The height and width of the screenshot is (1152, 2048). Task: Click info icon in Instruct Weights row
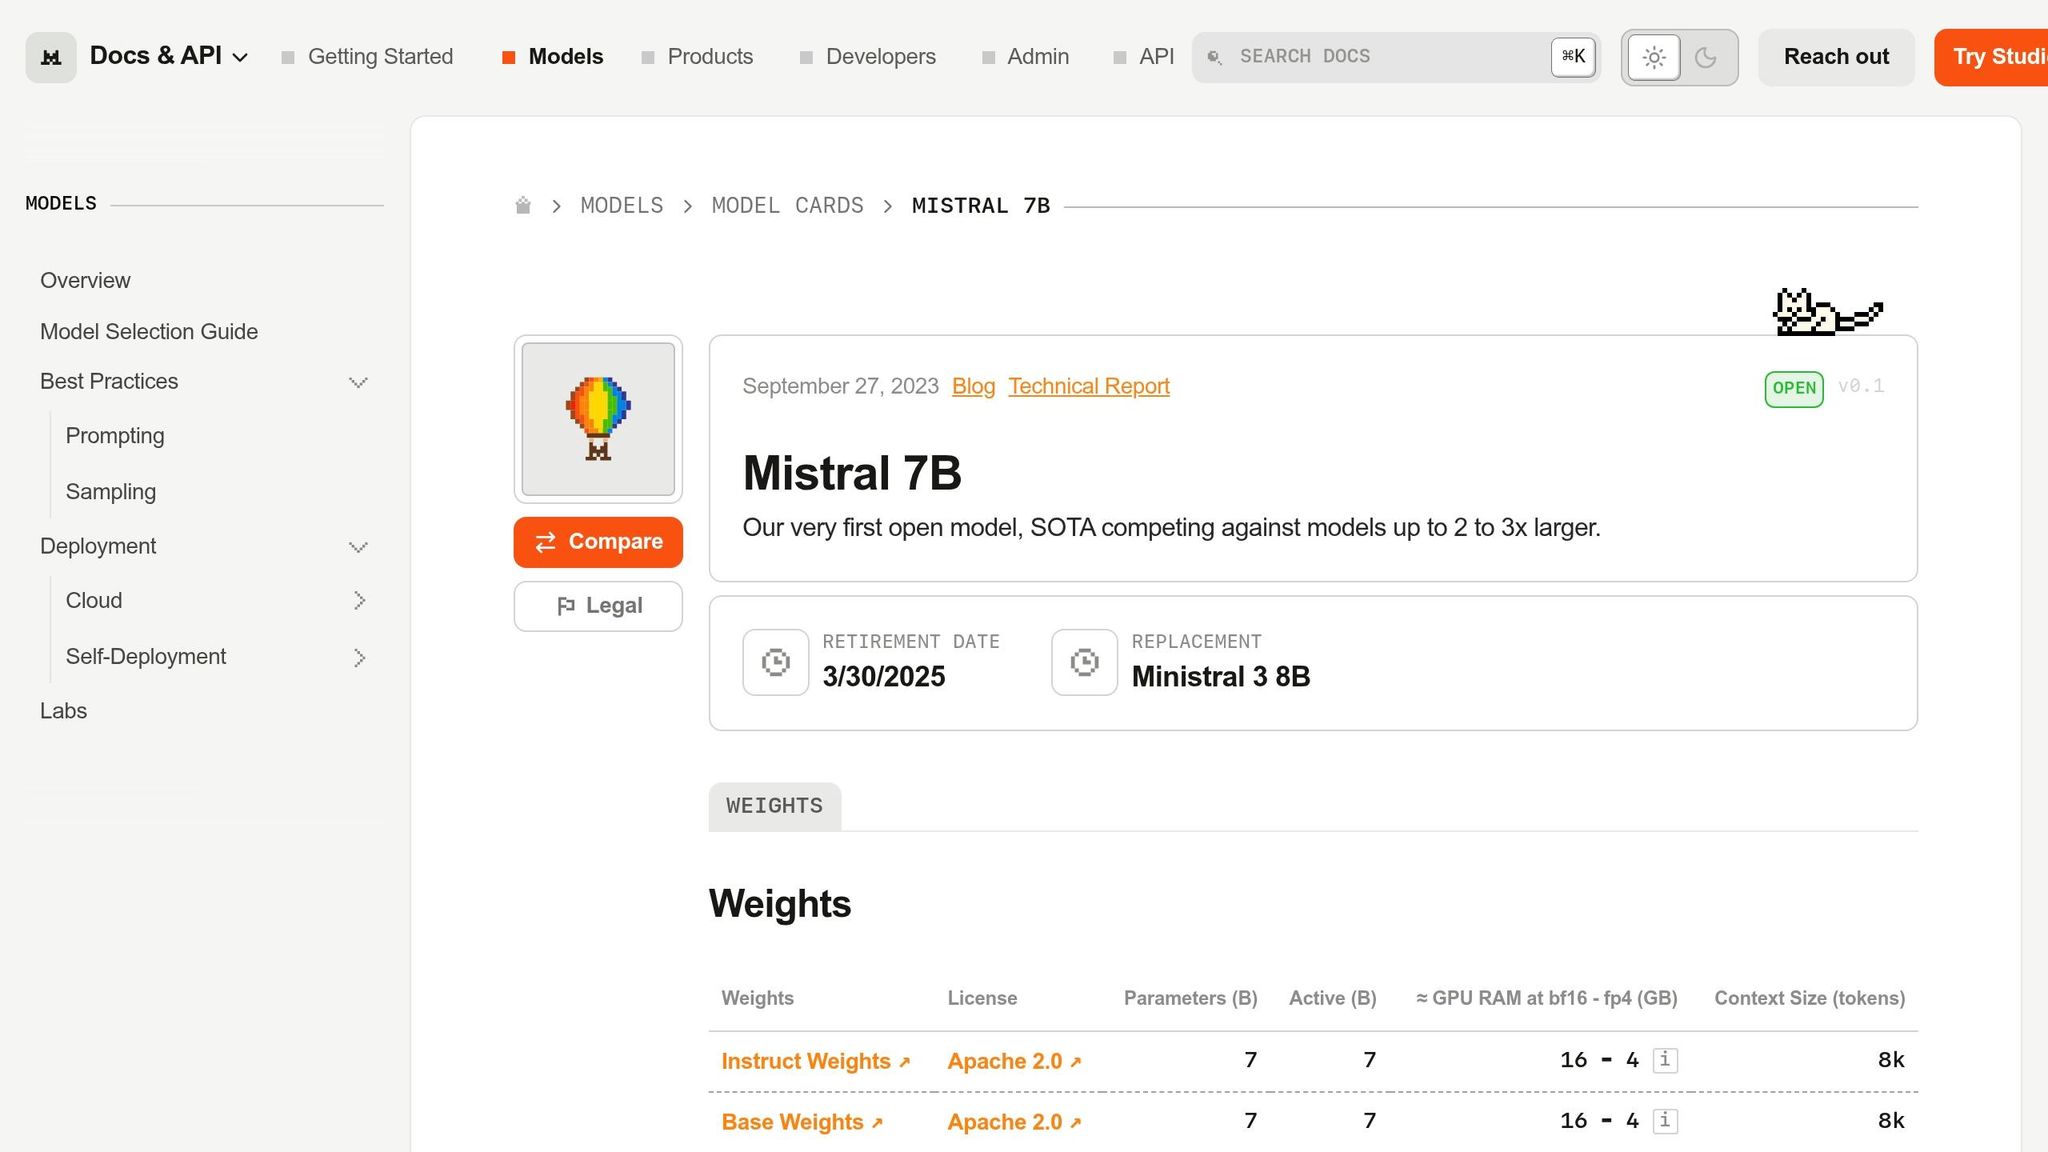(1665, 1060)
